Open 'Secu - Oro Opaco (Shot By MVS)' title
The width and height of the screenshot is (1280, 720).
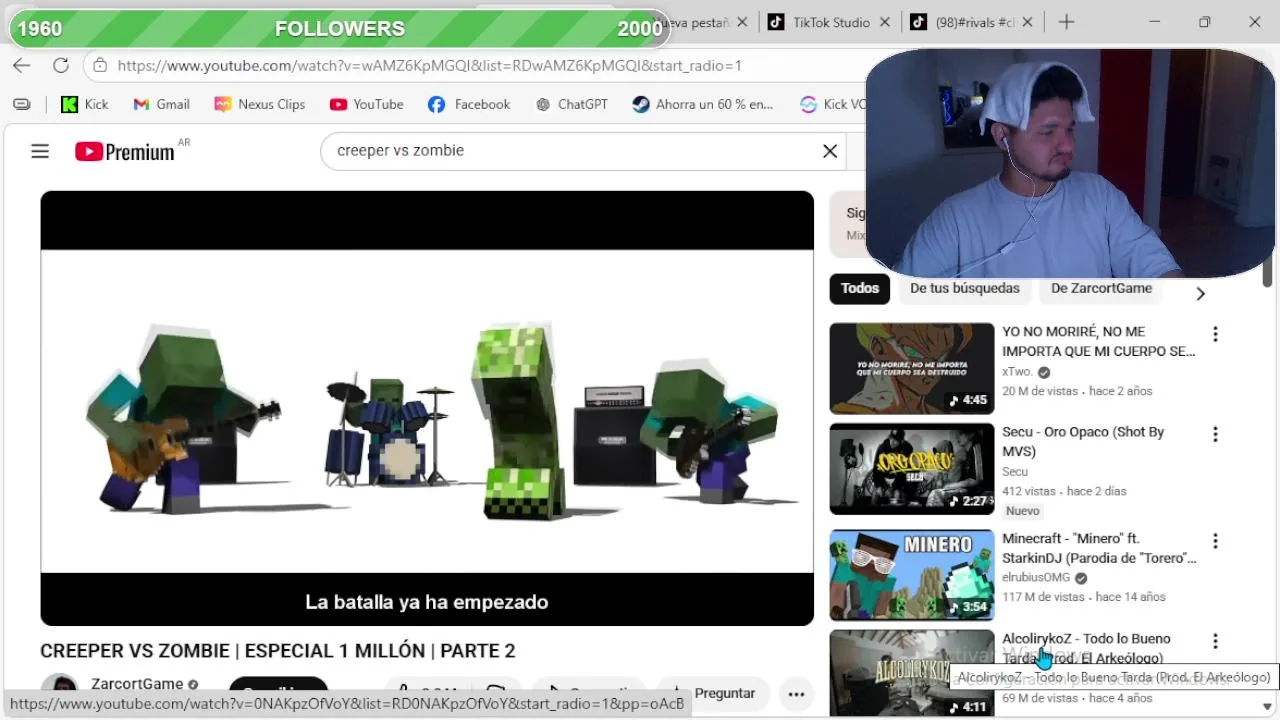click(1083, 442)
